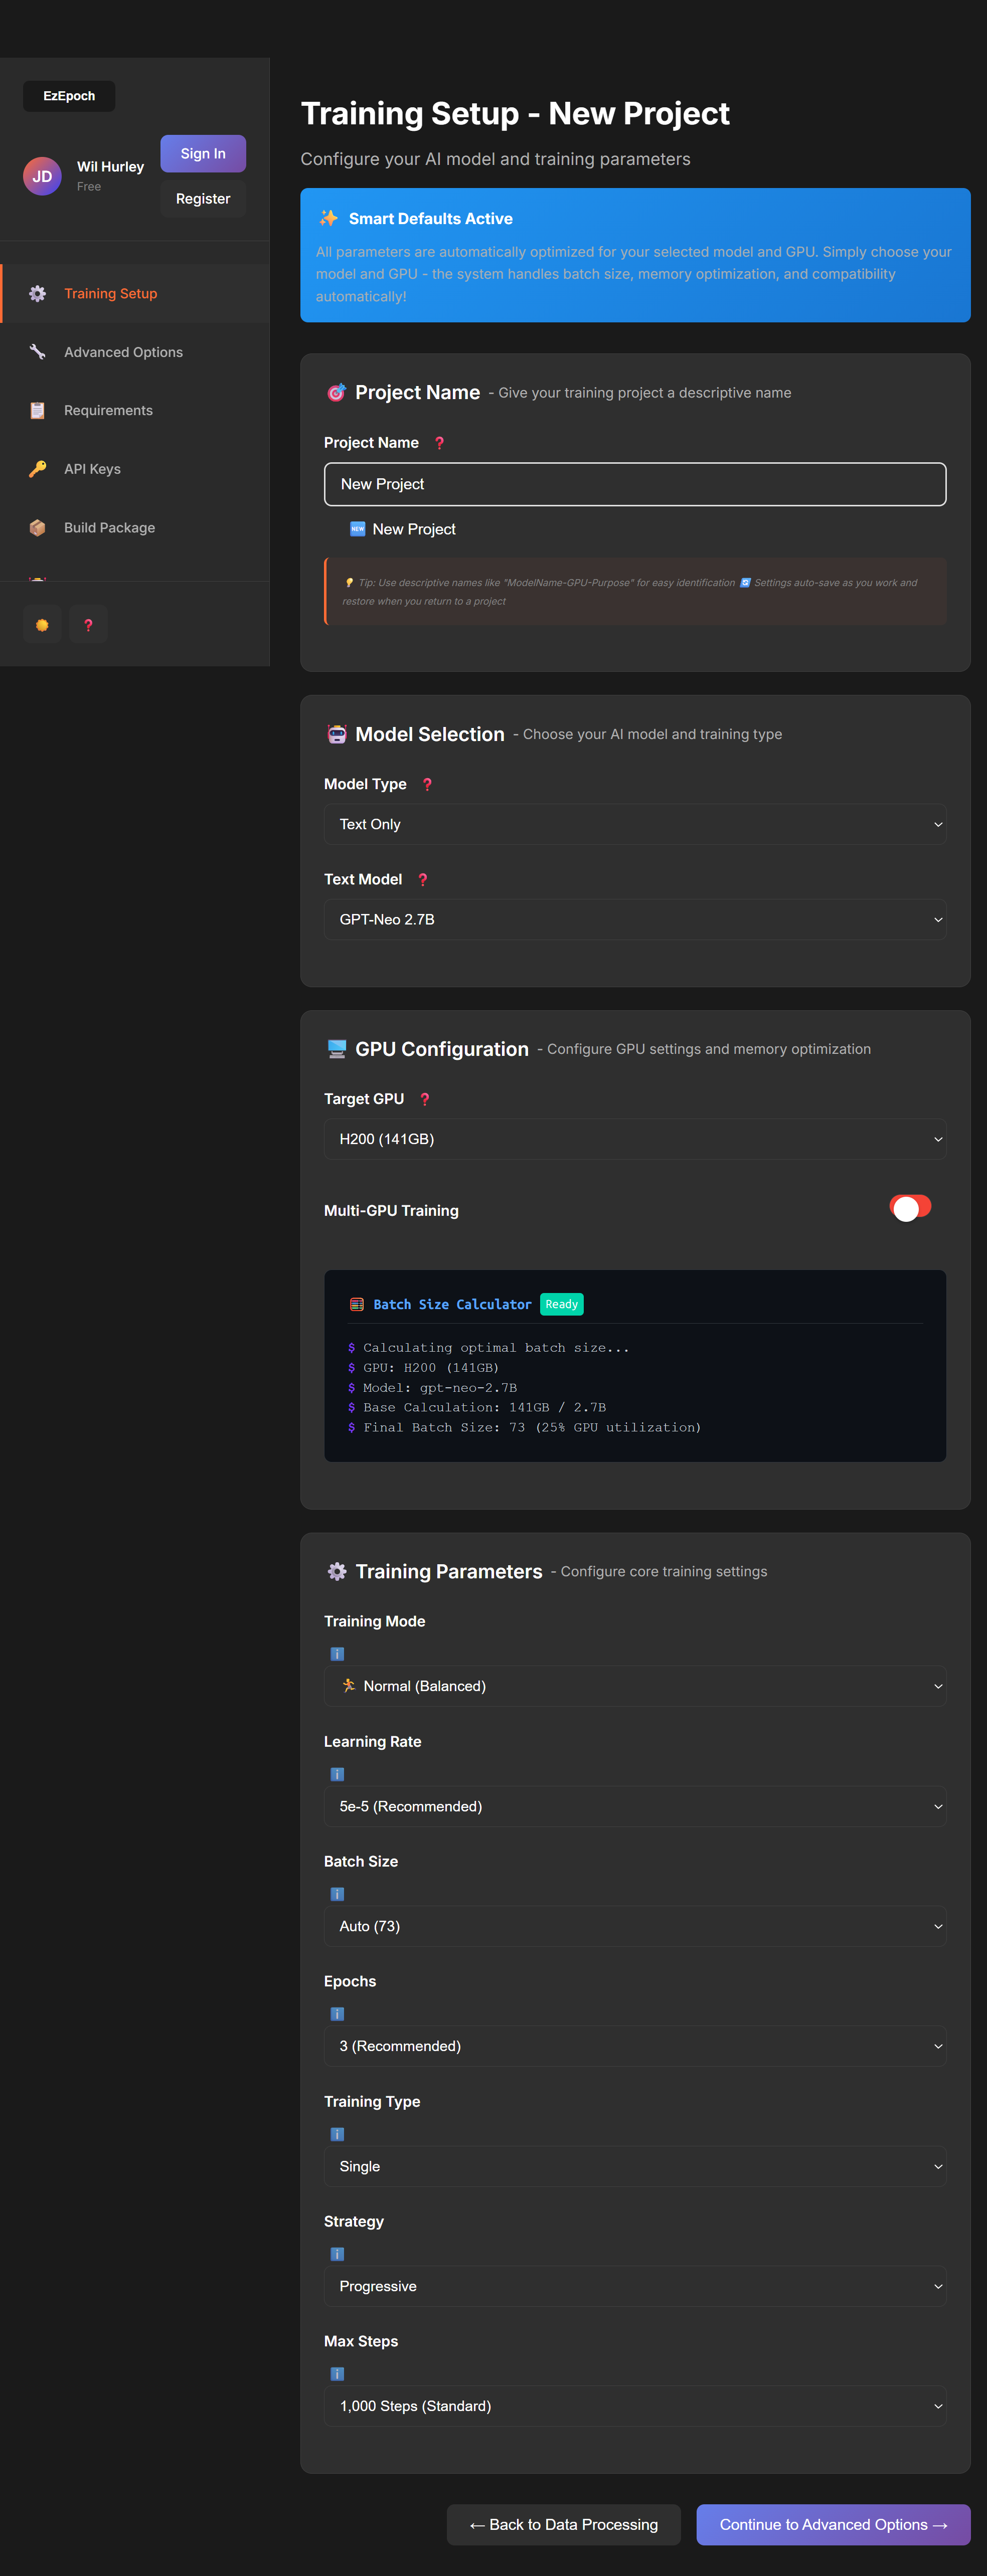Click the wrench icon beside Advanced Options
The width and height of the screenshot is (987, 2576).
pos(37,352)
